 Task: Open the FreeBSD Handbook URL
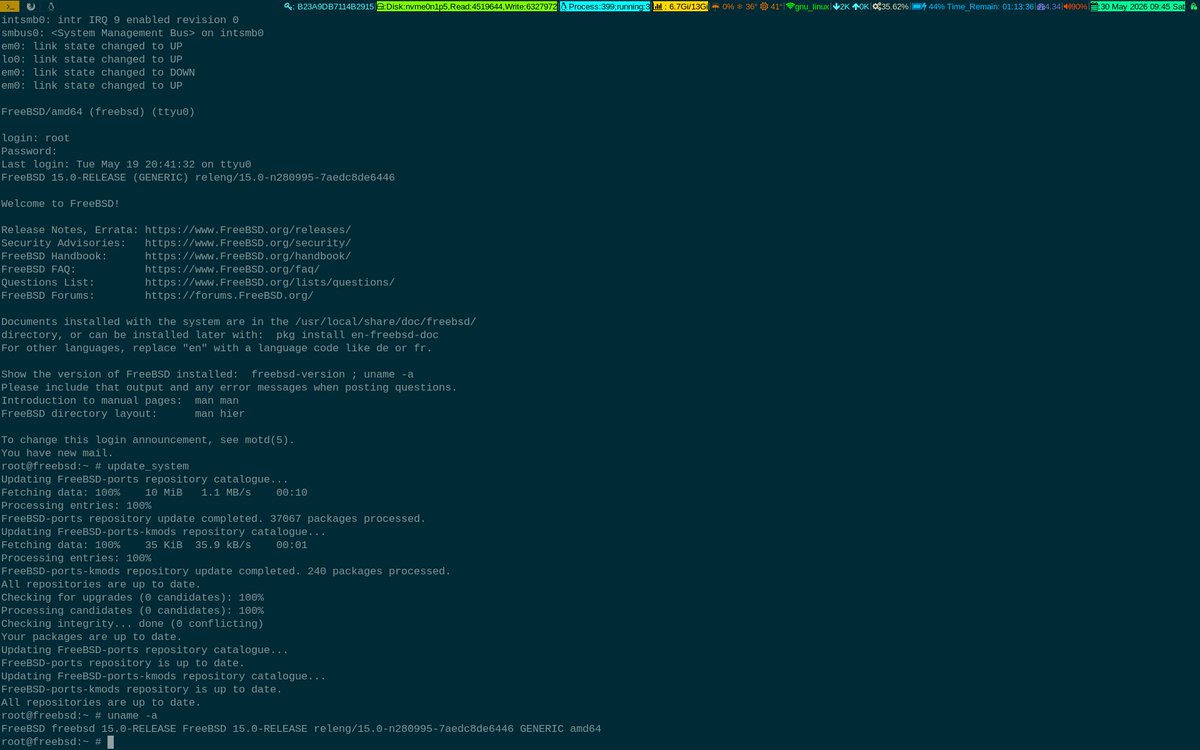pyautogui.click(x=248, y=256)
